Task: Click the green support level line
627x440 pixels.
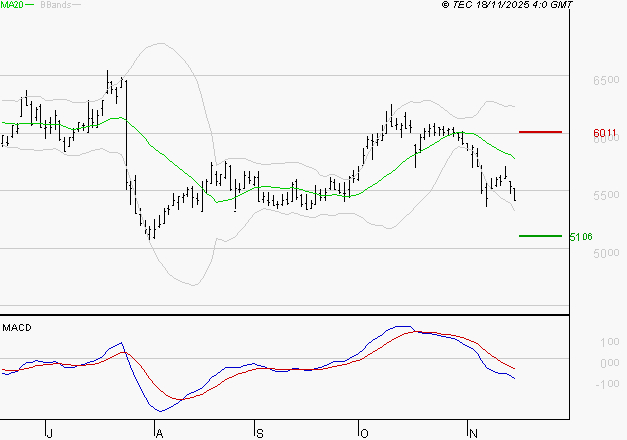Action: point(540,236)
